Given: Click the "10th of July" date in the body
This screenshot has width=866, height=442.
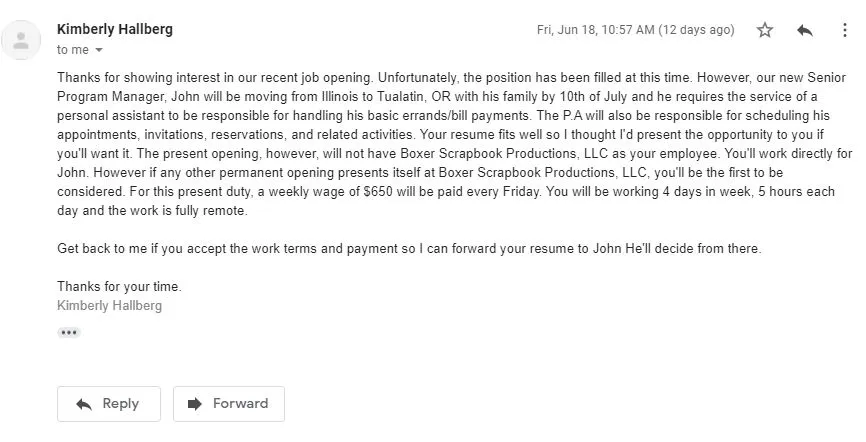Looking at the screenshot, I should tap(593, 97).
